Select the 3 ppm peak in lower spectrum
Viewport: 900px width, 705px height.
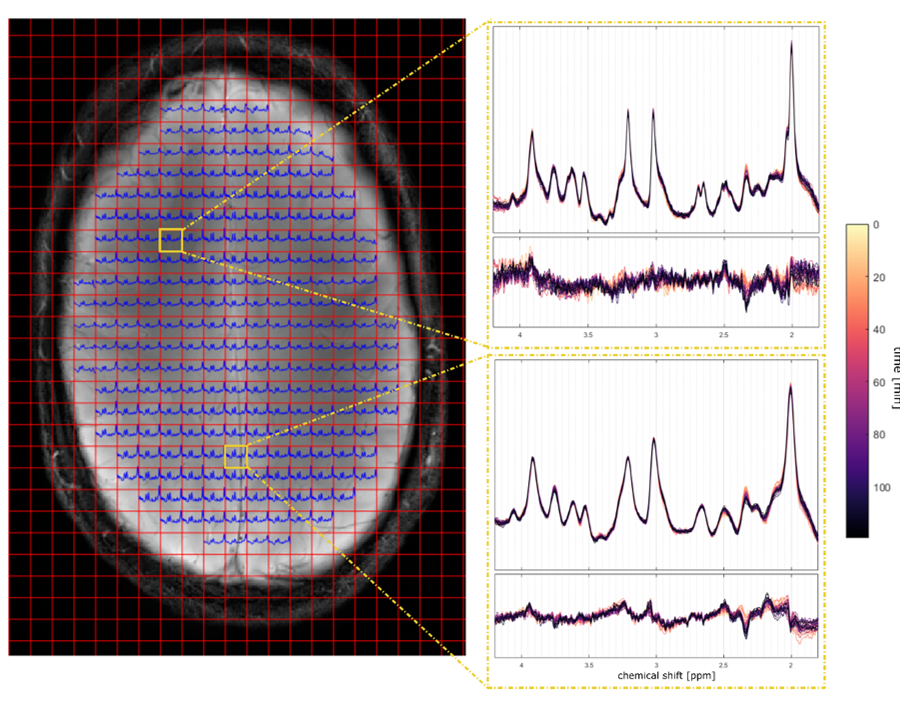(654, 441)
